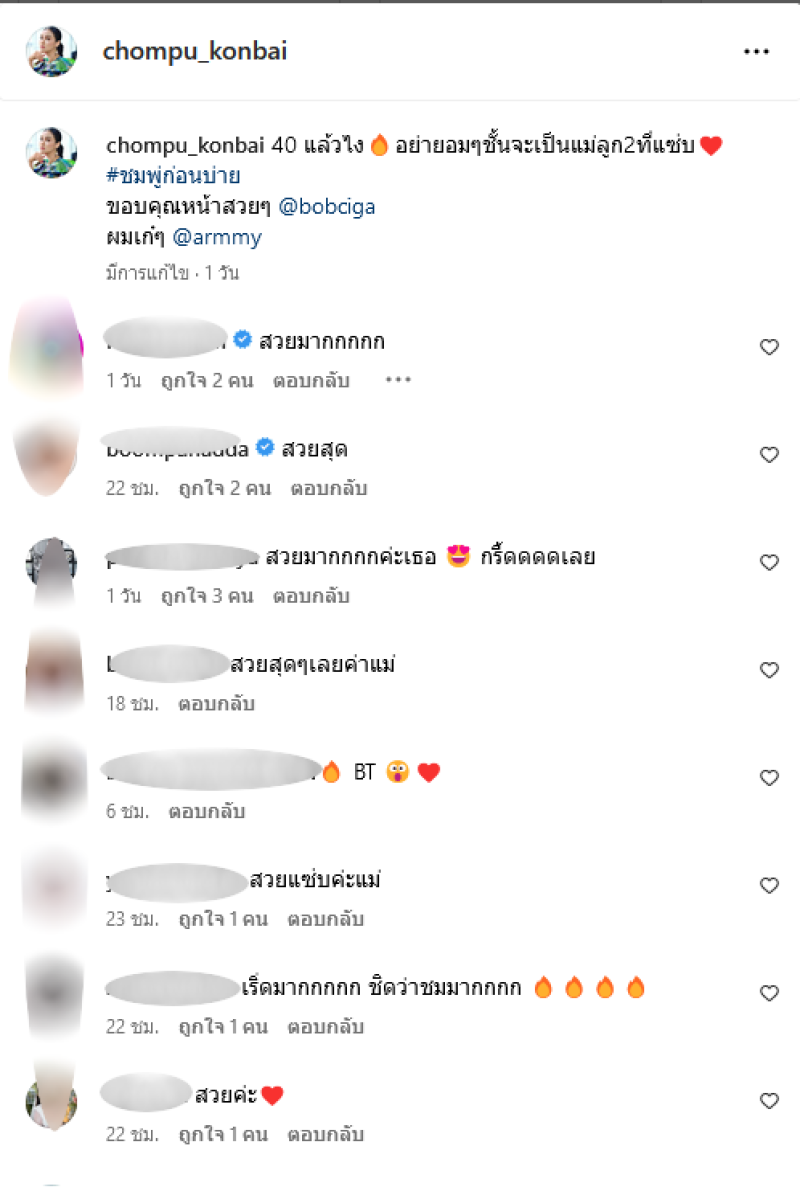Reply to the 6 ชม. BT comment

(207, 812)
